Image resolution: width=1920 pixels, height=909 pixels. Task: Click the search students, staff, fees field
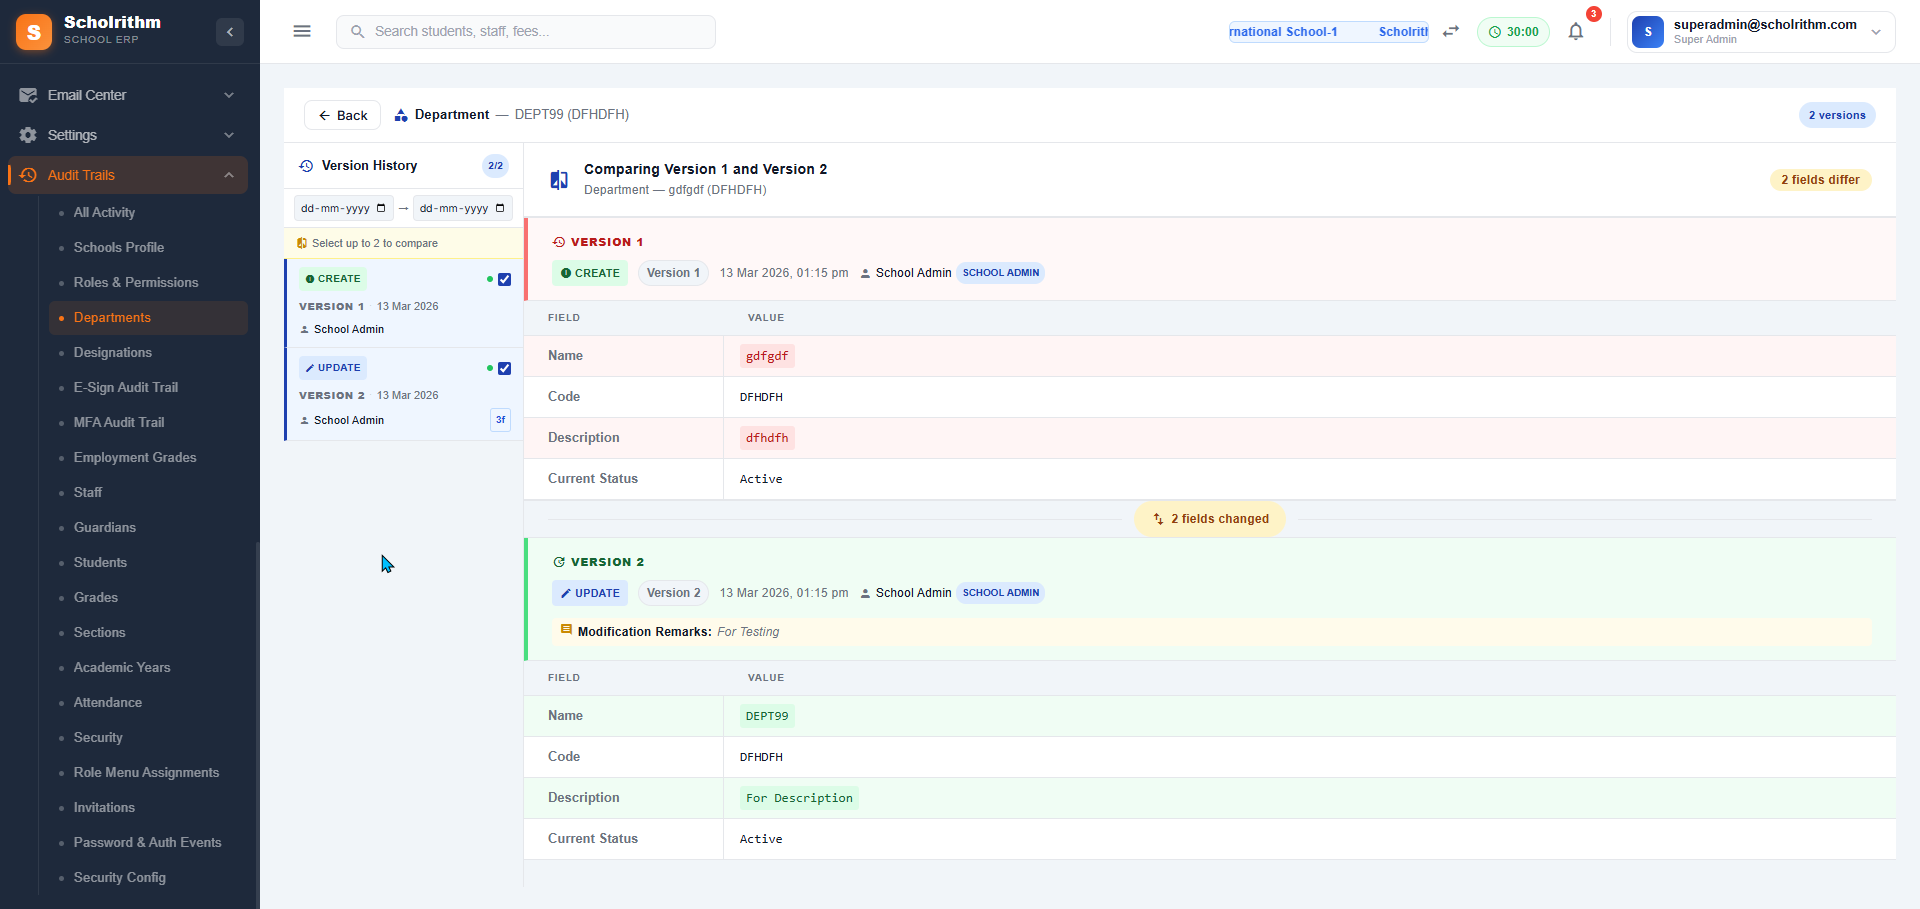[525, 31]
